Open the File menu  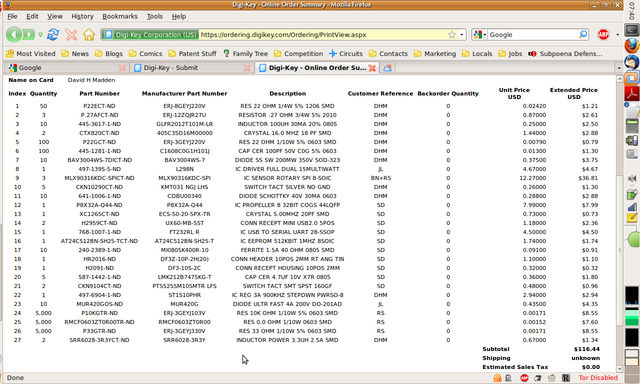12,16
